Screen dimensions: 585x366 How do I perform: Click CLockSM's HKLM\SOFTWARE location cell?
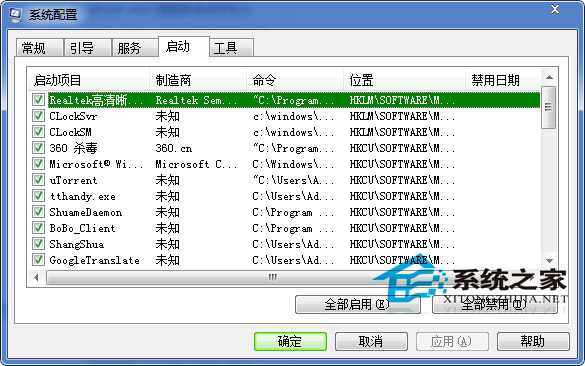click(x=402, y=132)
